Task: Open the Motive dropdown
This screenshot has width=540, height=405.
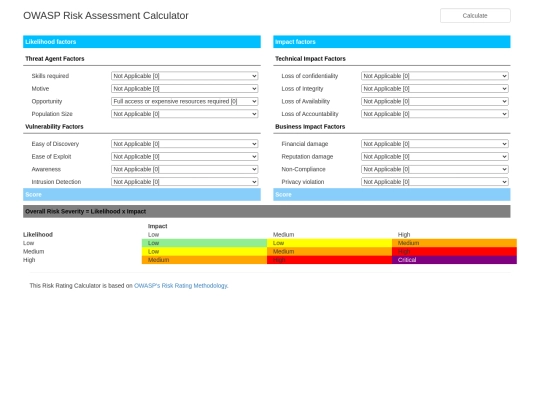Action: [x=184, y=89]
